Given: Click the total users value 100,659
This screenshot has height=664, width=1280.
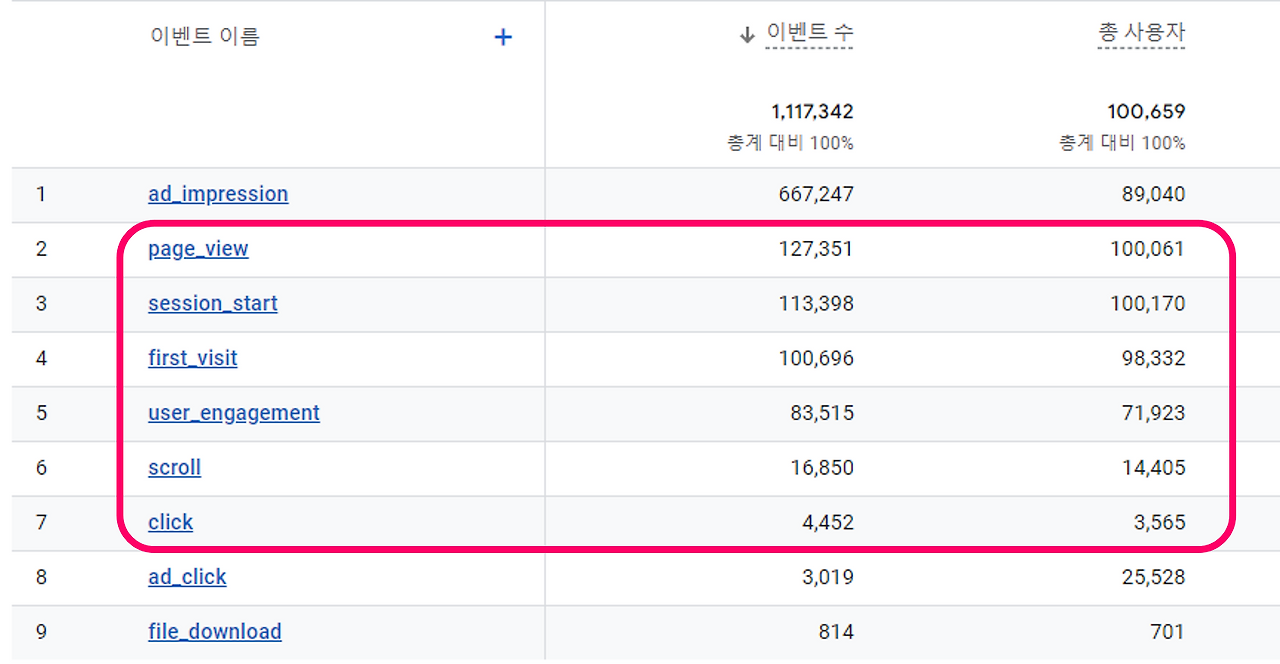Looking at the screenshot, I should click(x=1145, y=111).
